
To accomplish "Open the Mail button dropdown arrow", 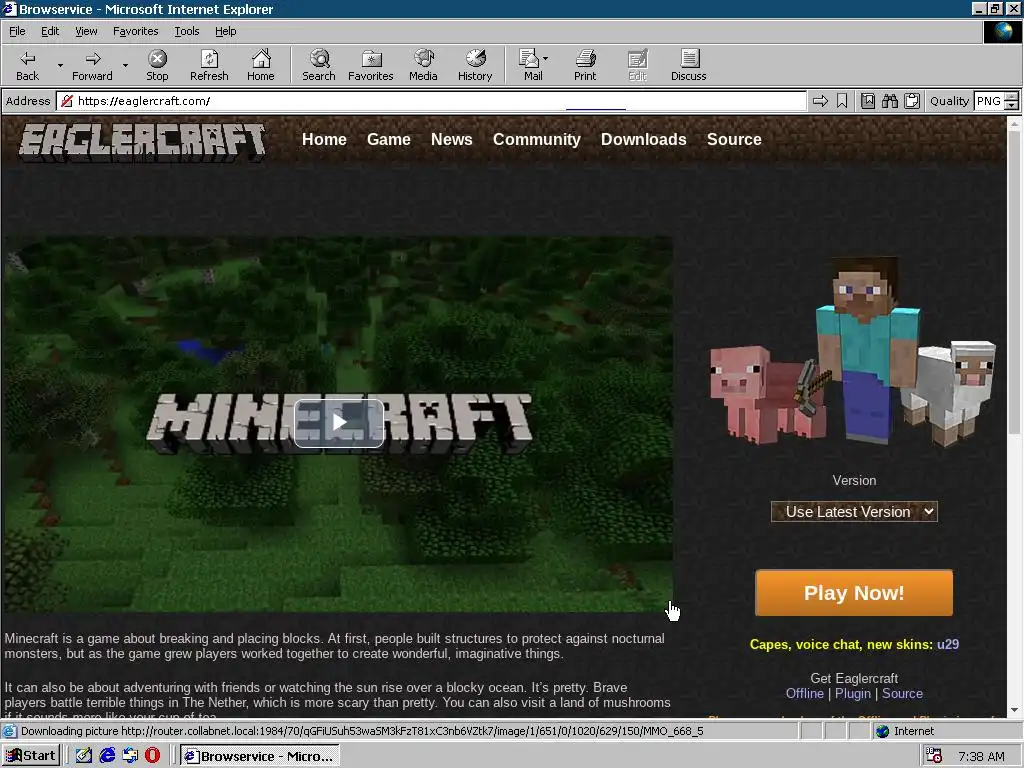I will [546, 59].
